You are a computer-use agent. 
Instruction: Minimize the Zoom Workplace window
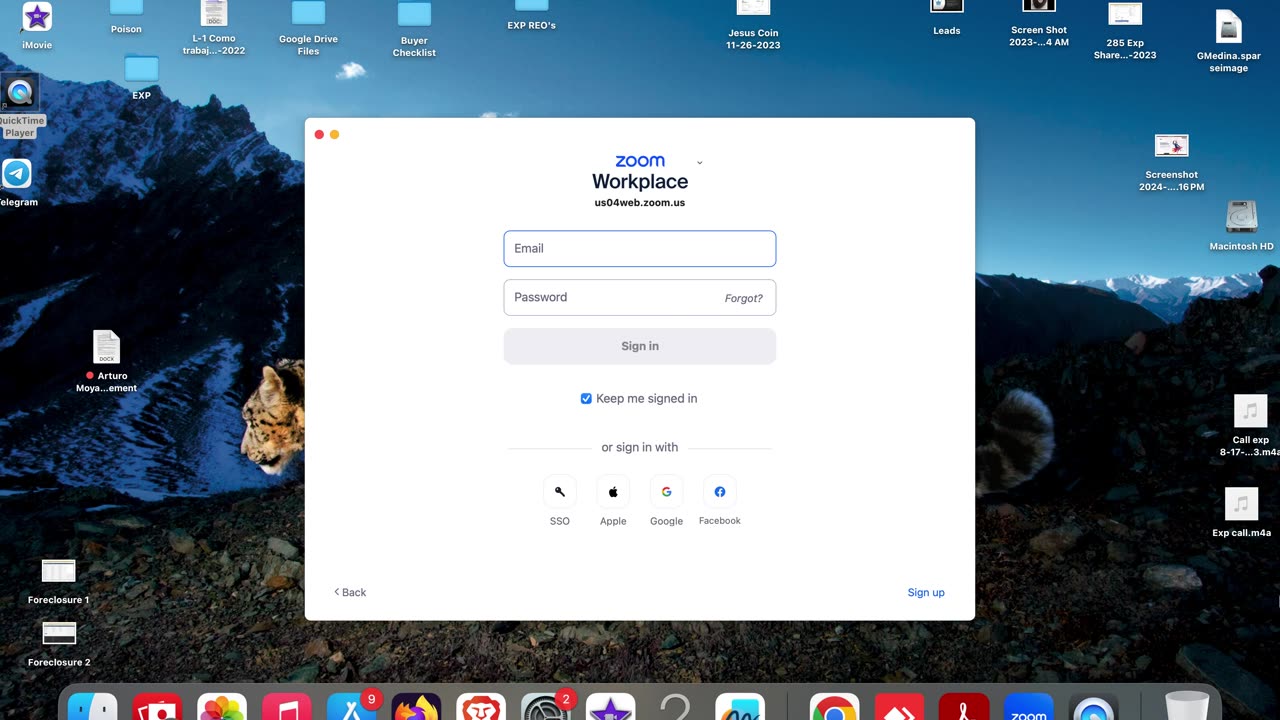click(335, 134)
